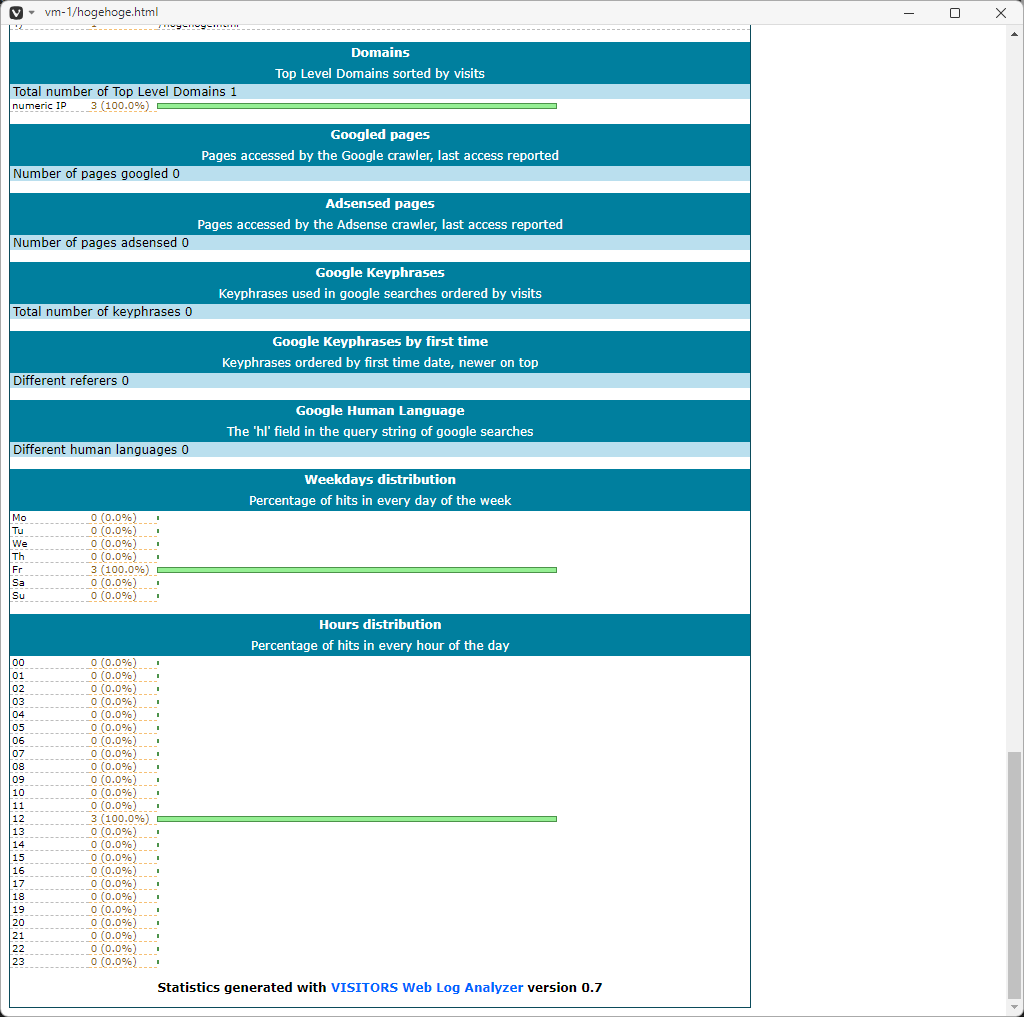Click 'Percentage of hits in every day' subtitle
Image resolution: width=1024 pixels, height=1017 pixels.
pyautogui.click(x=380, y=500)
